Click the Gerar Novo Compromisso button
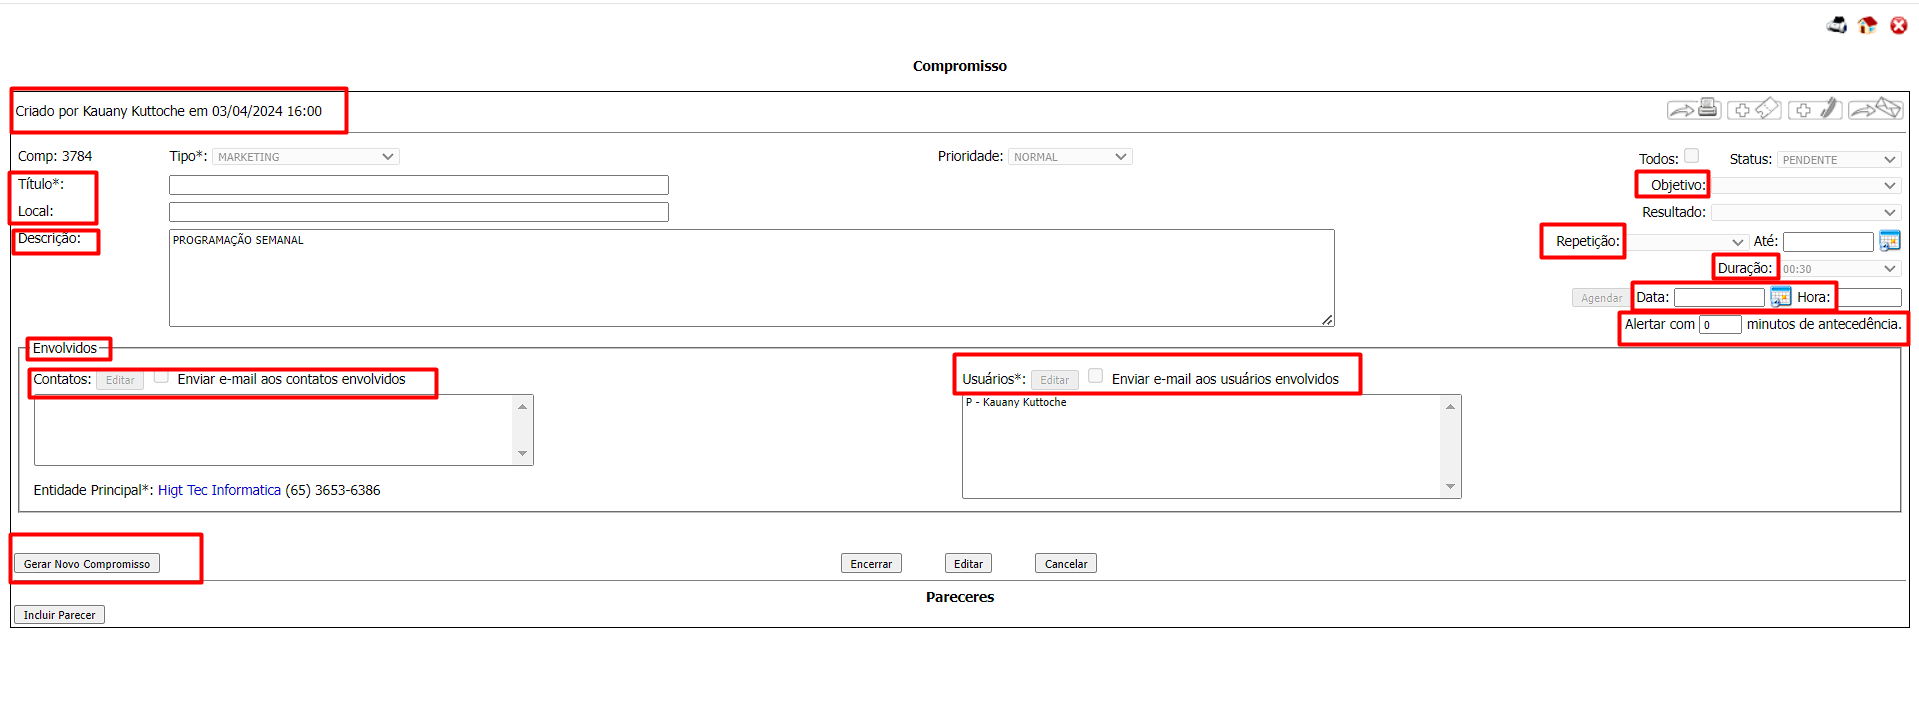Viewport: 1919px width, 703px height. (x=87, y=564)
